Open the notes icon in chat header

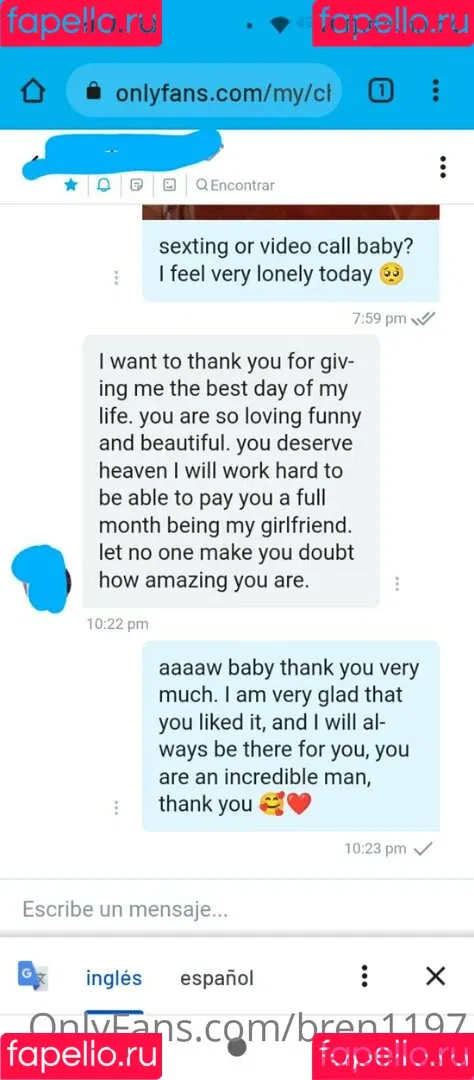pyautogui.click(x=136, y=185)
